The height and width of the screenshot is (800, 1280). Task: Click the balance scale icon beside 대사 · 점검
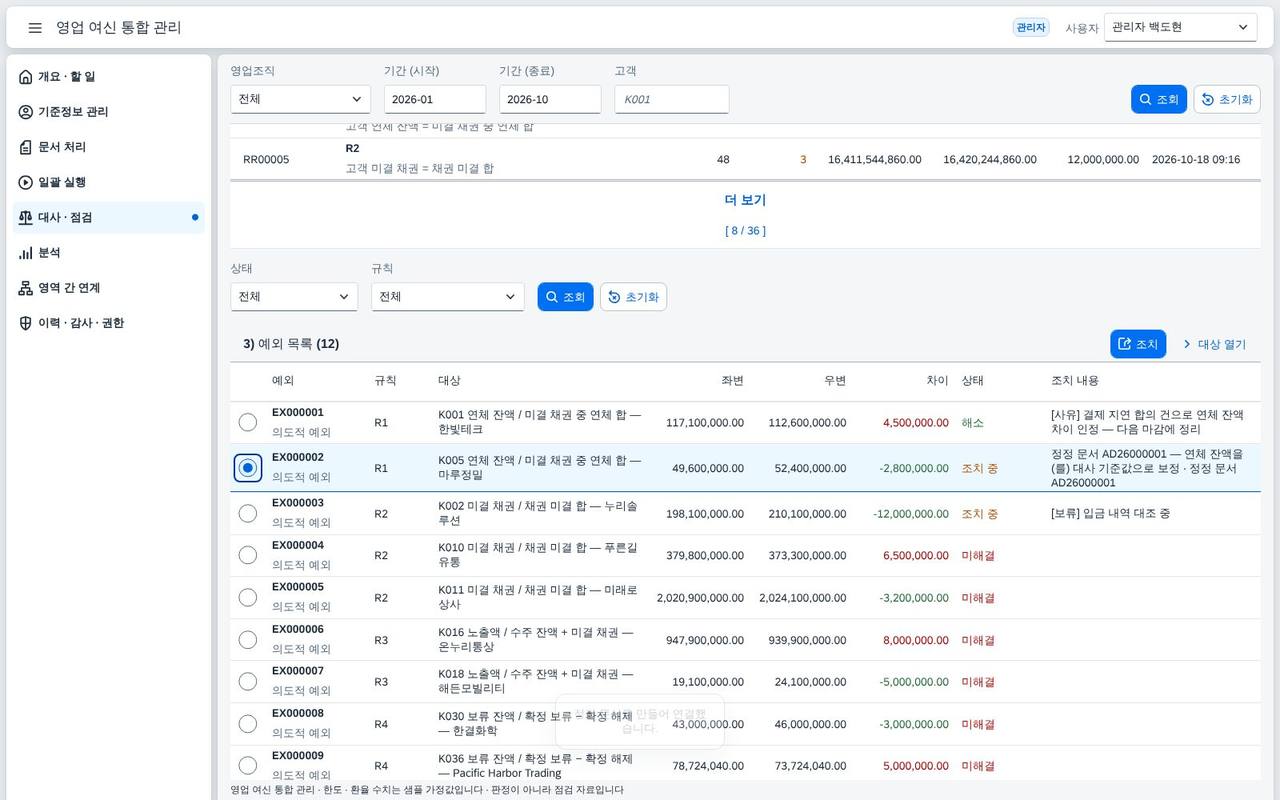26,217
